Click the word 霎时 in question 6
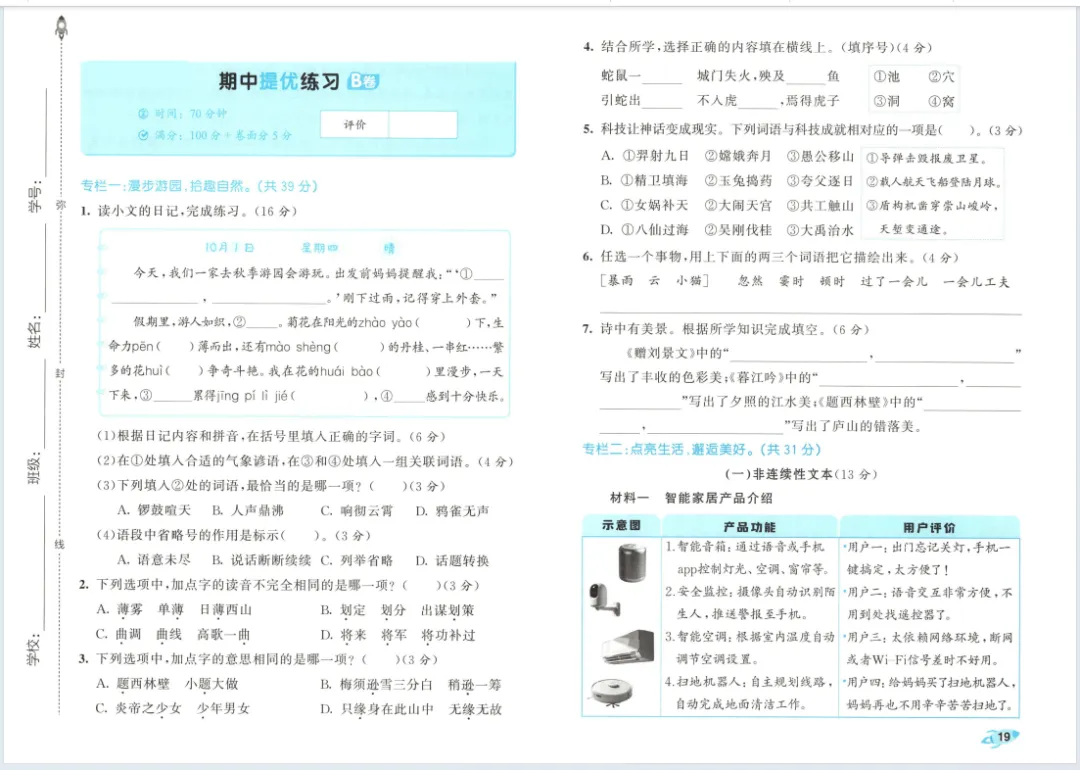Viewport: 1080px width, 770px height. (791, 281)
